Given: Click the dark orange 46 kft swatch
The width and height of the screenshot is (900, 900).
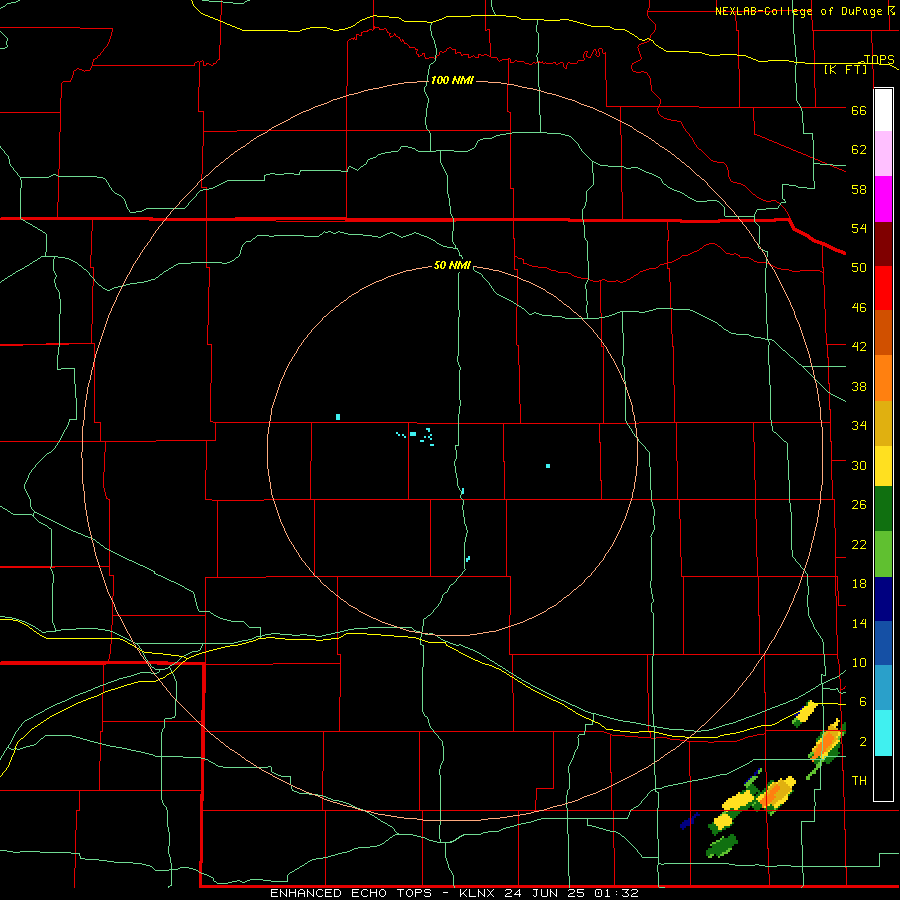Looking at the screenshot, I should pos(883,332).
